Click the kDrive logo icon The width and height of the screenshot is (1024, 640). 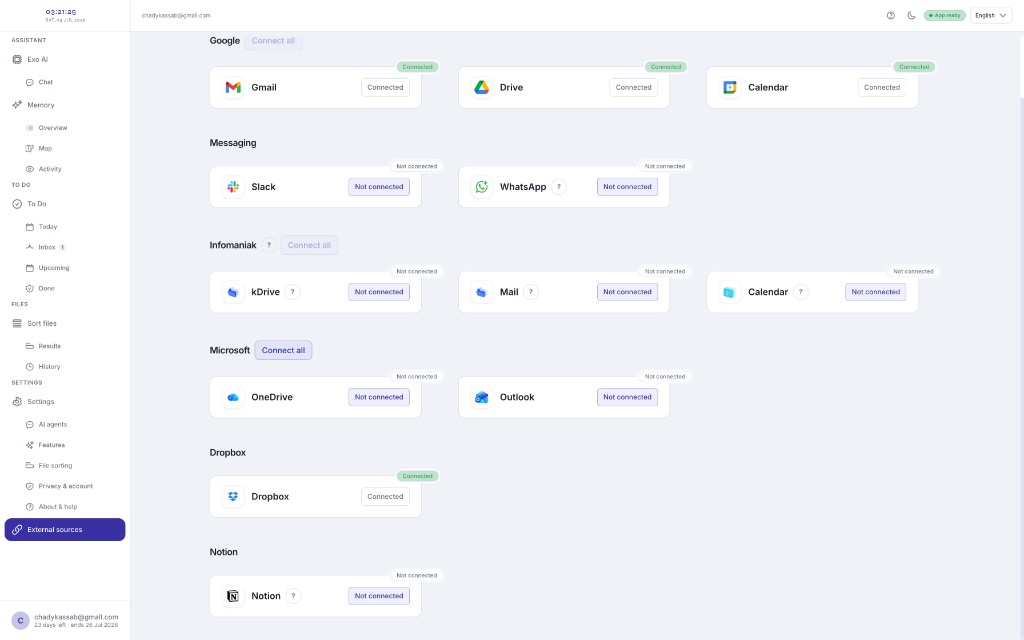click(x=233, y=292)
